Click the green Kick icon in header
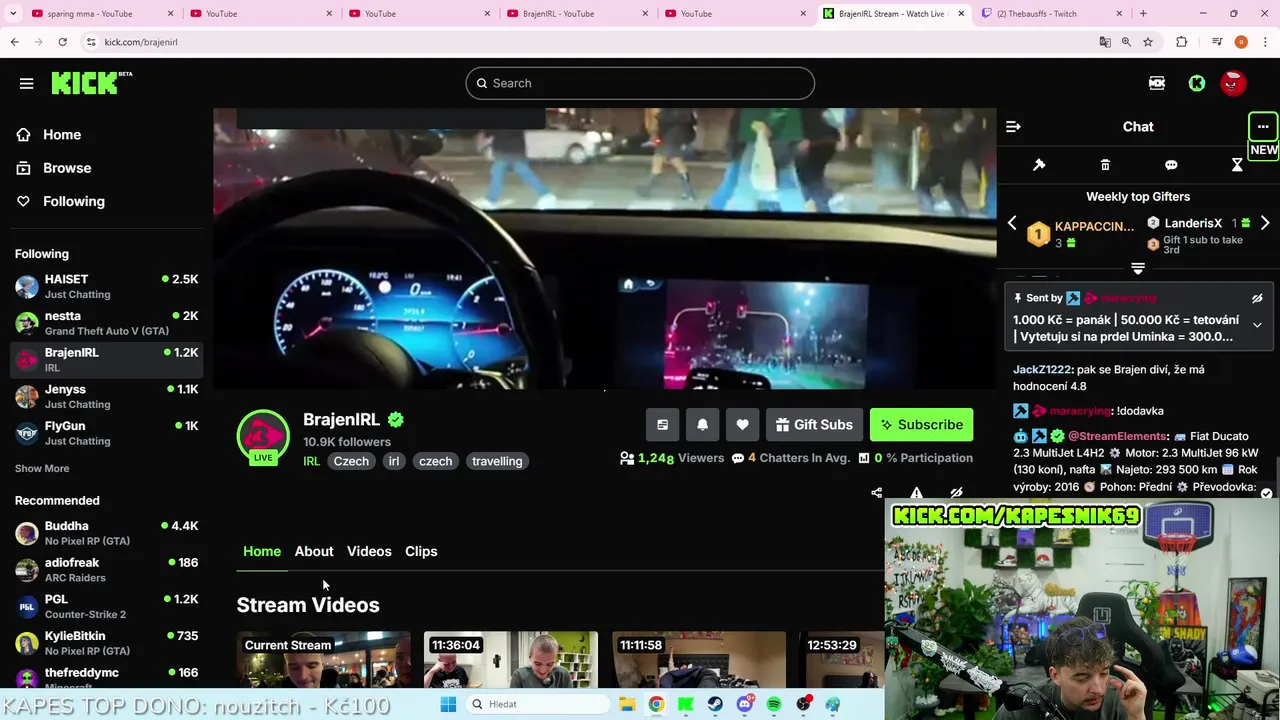The height and width of the screenshot is (720, 1280). click(x=1196, y=83)
